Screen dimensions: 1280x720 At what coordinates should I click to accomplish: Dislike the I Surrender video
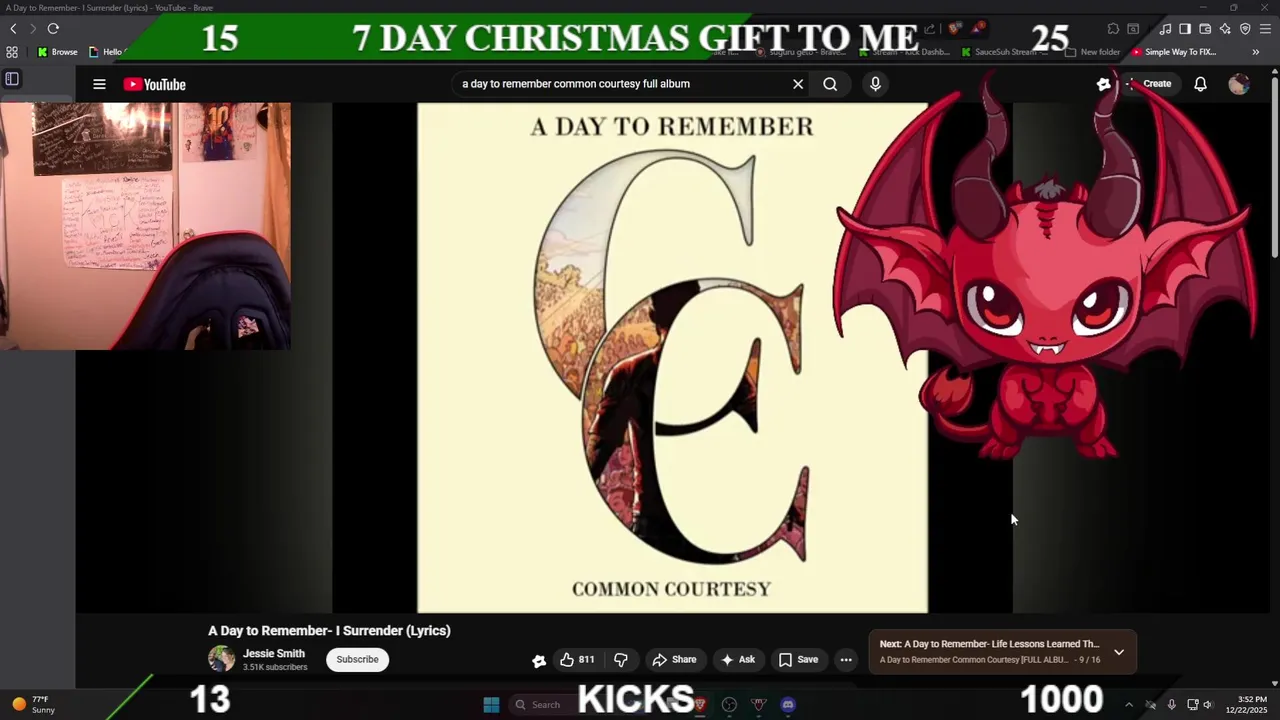tap(621, 659)
